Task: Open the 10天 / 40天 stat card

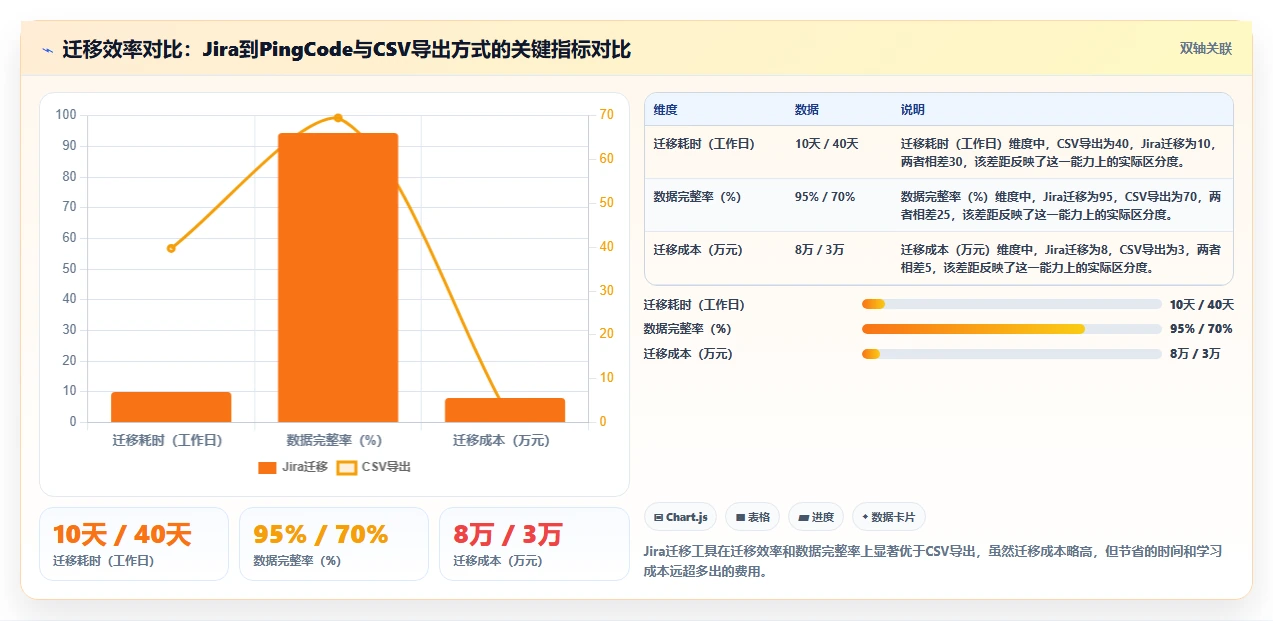Action: 134,544
